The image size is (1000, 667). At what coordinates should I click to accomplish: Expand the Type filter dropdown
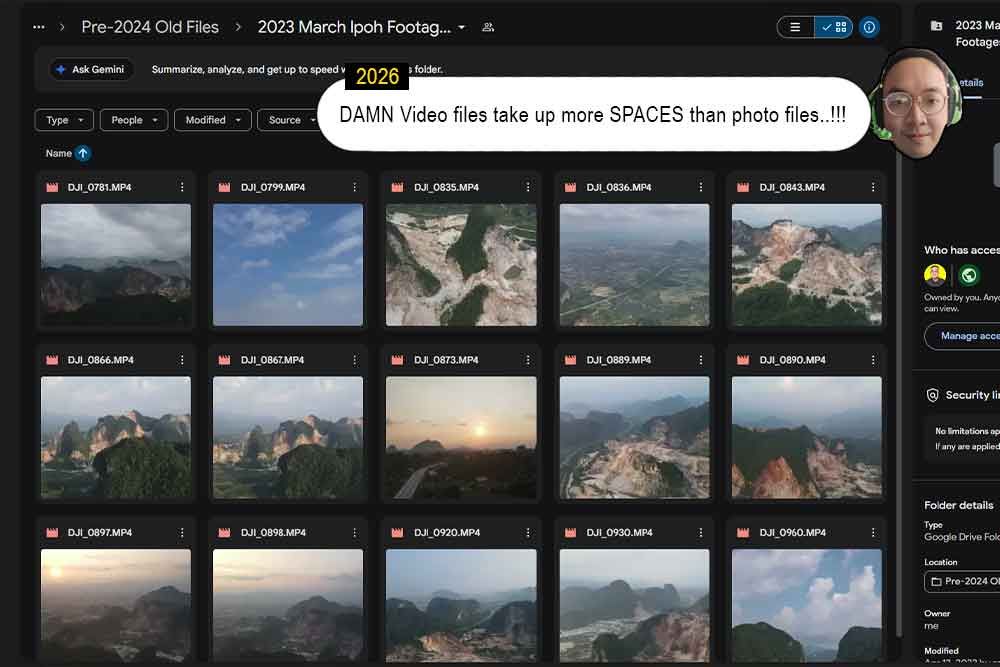click(64, 120)
